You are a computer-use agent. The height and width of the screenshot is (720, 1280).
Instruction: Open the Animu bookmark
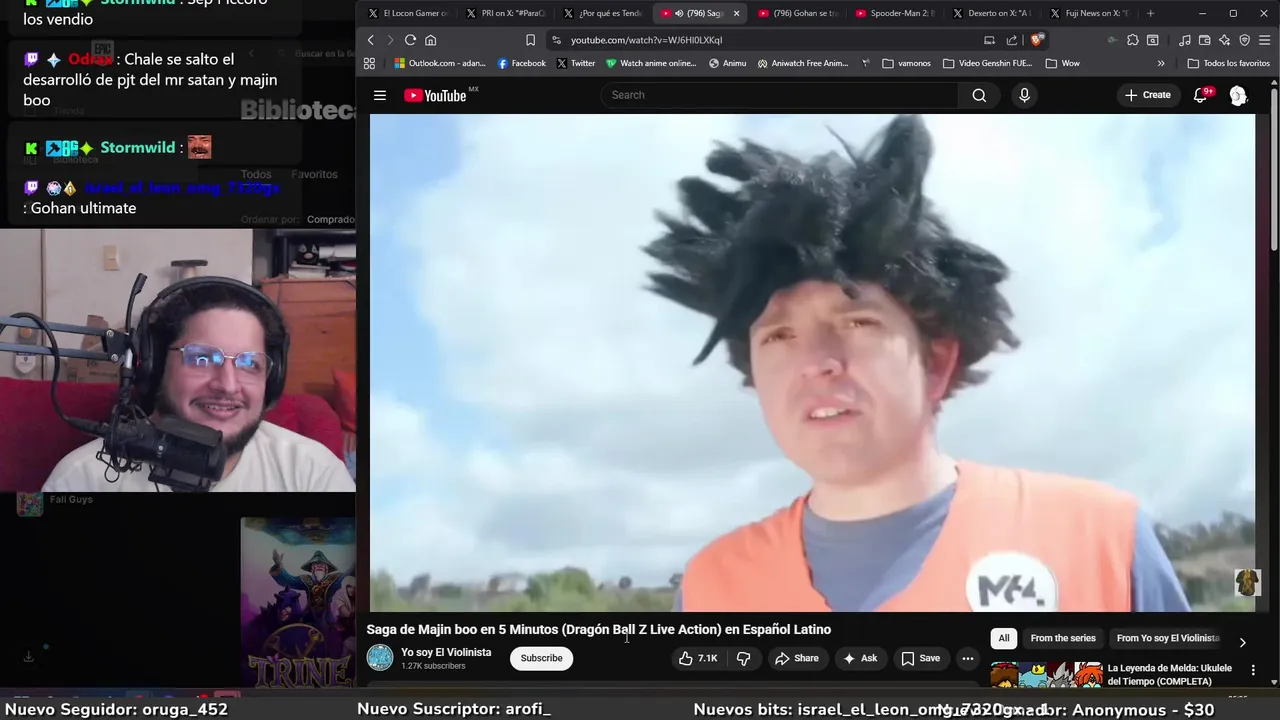pyautogui.click(x=727, y=63)
